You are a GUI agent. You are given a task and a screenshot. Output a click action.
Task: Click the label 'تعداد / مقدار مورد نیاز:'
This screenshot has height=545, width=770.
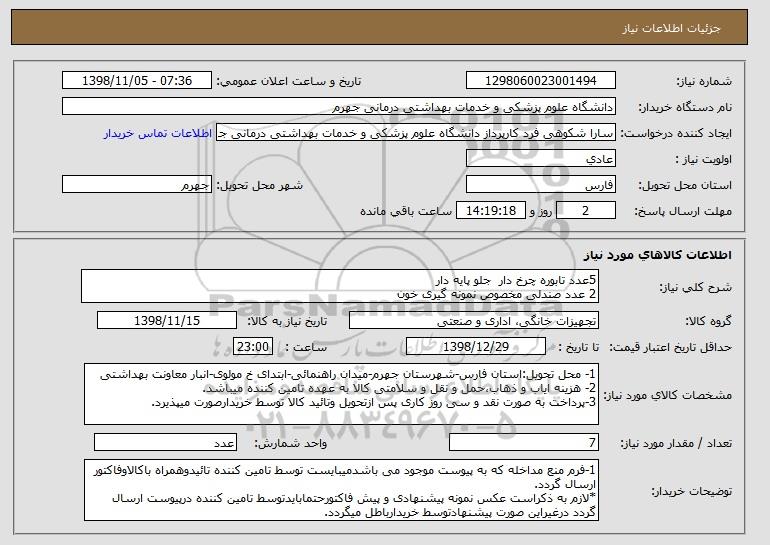(x=676, y=443)
